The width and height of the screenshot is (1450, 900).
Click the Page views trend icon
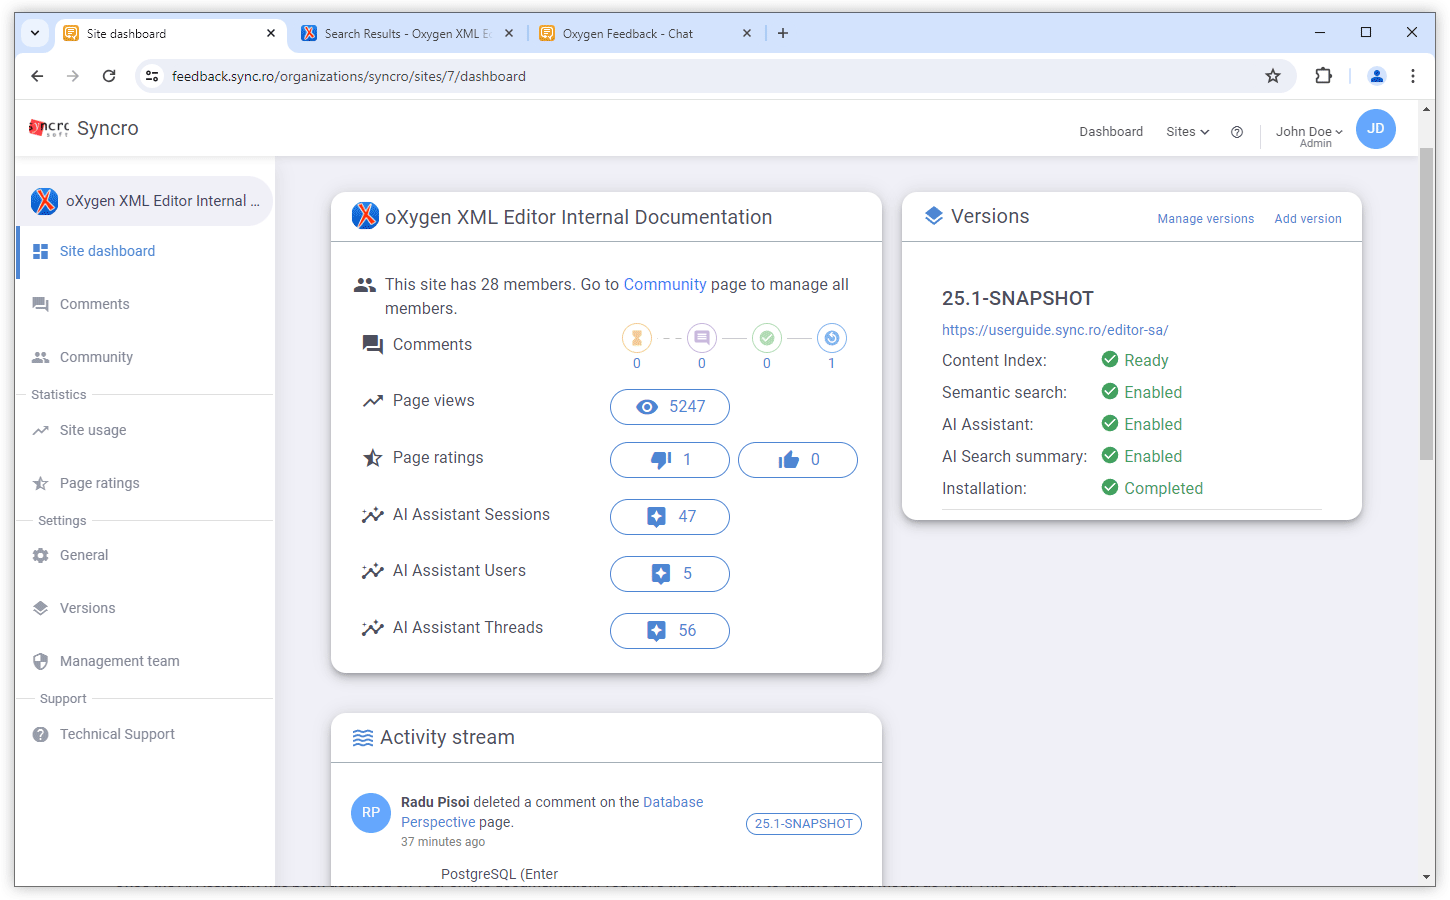pos(373,401)
